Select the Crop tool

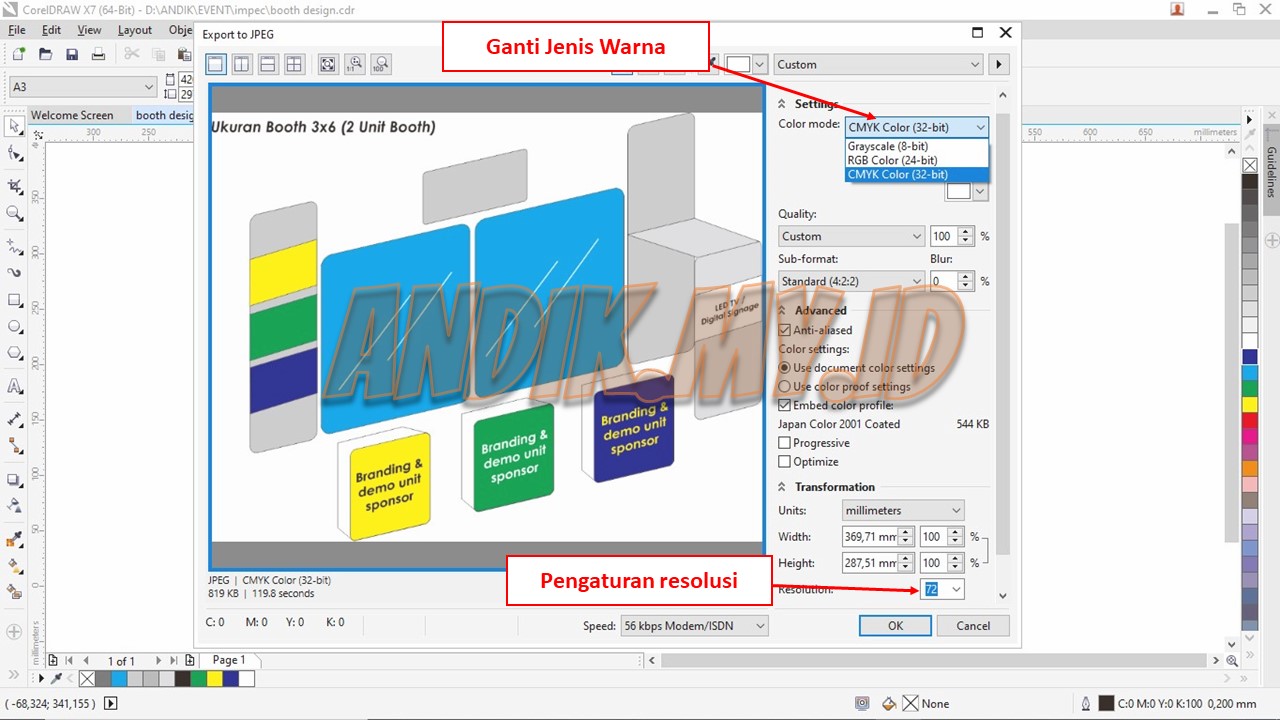[14, 186]
